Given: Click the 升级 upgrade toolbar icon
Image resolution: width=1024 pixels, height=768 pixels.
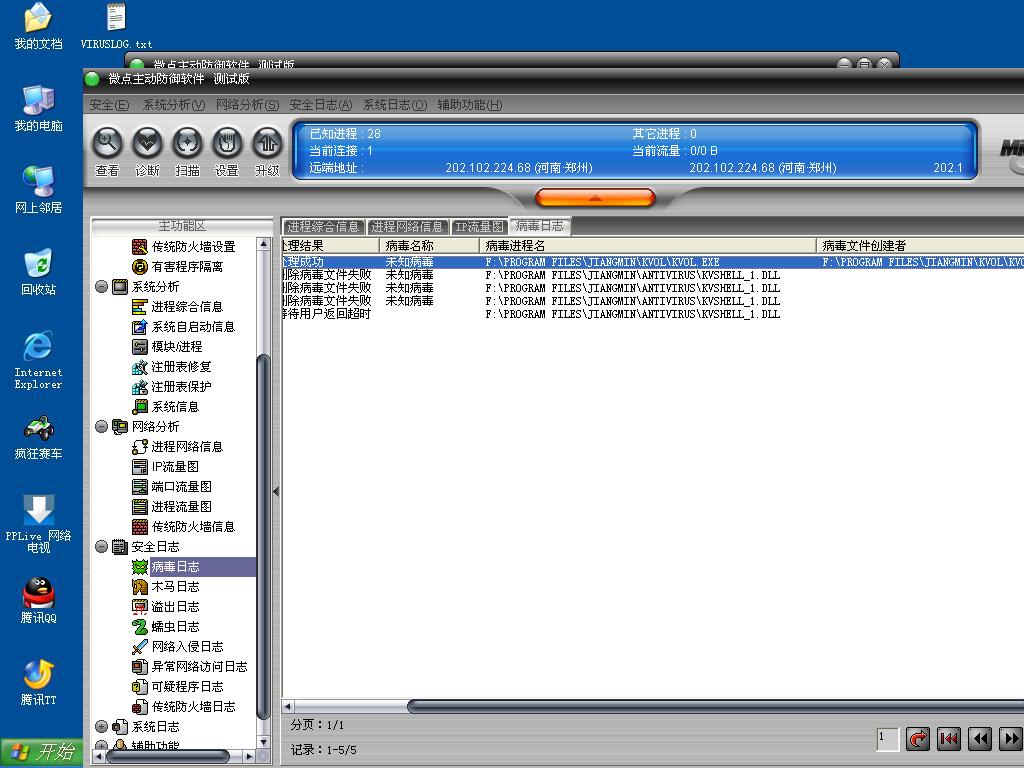Looking at the screenshot, I should (x=267, y=142).
